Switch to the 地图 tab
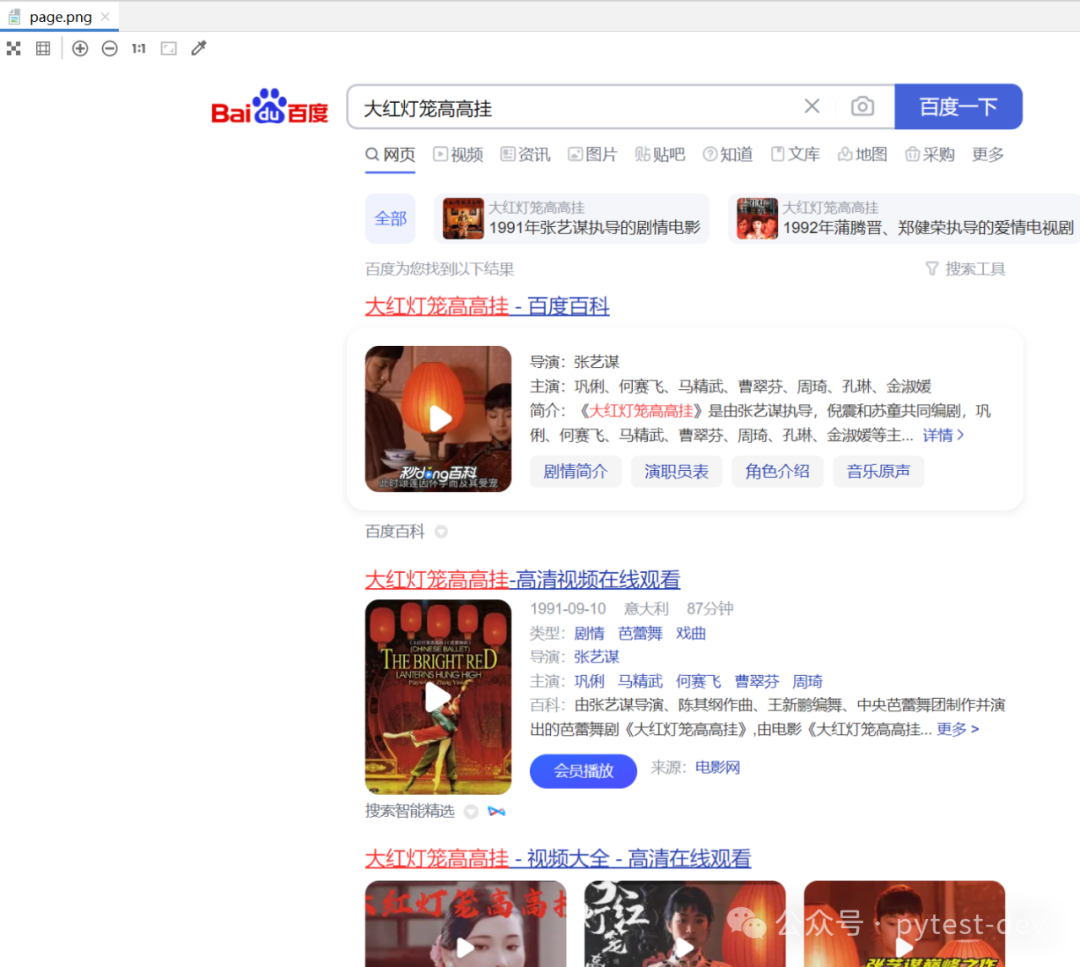 tap(862, 154)
